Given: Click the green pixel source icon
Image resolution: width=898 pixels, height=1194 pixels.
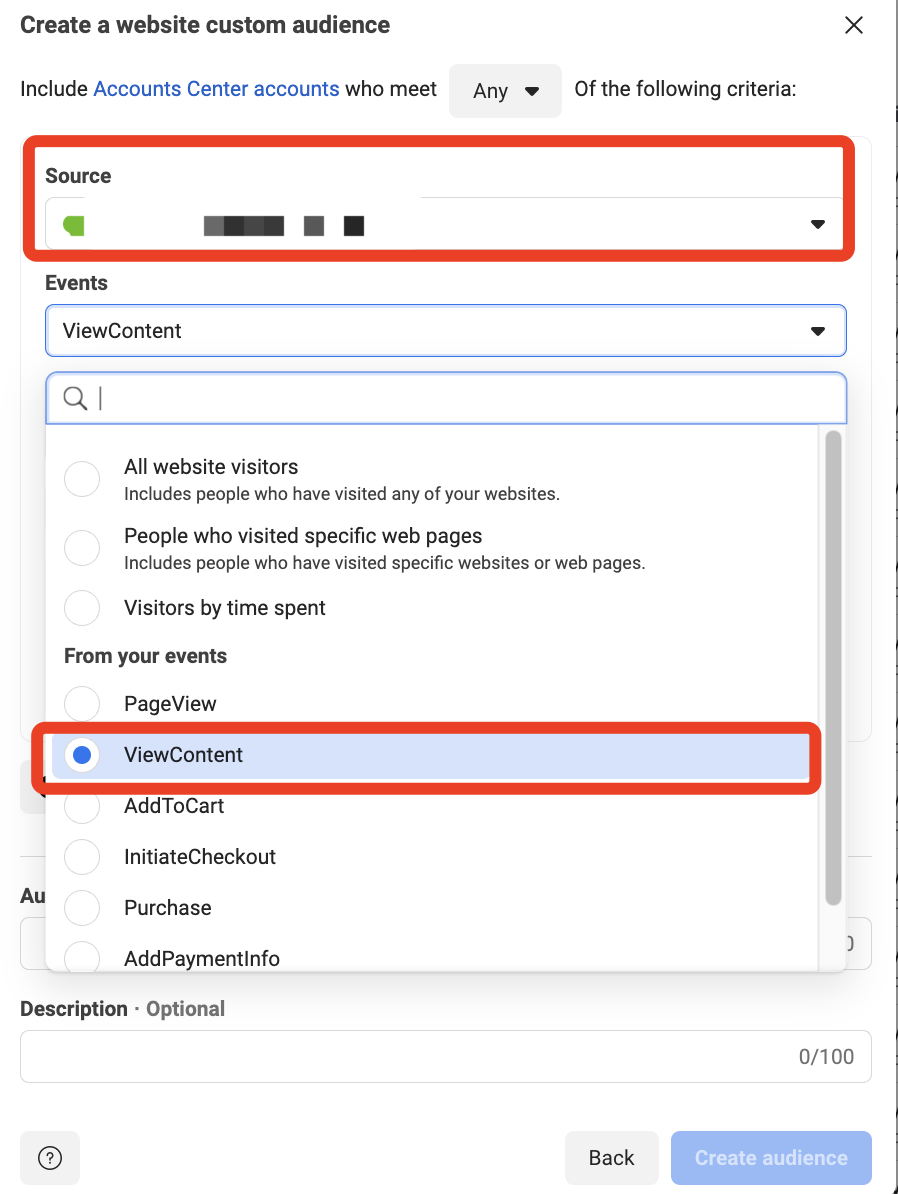Looking at the screenshot, I should click(74, 225).
